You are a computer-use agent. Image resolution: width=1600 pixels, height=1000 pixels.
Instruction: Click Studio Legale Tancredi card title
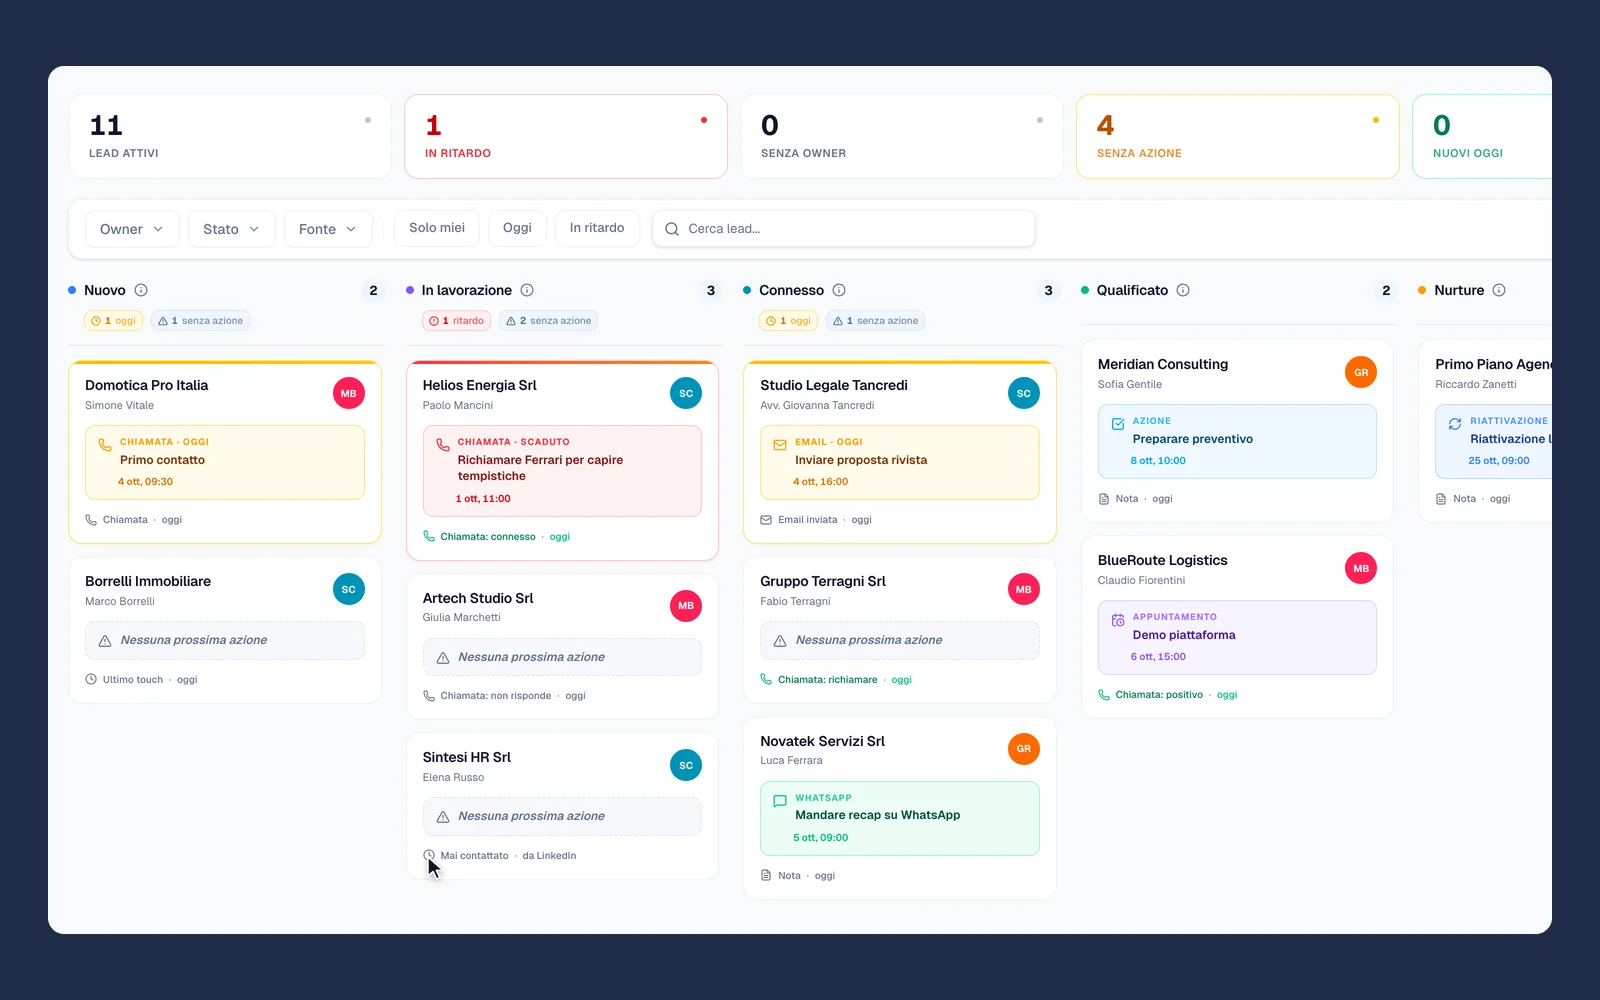[834, 385]
